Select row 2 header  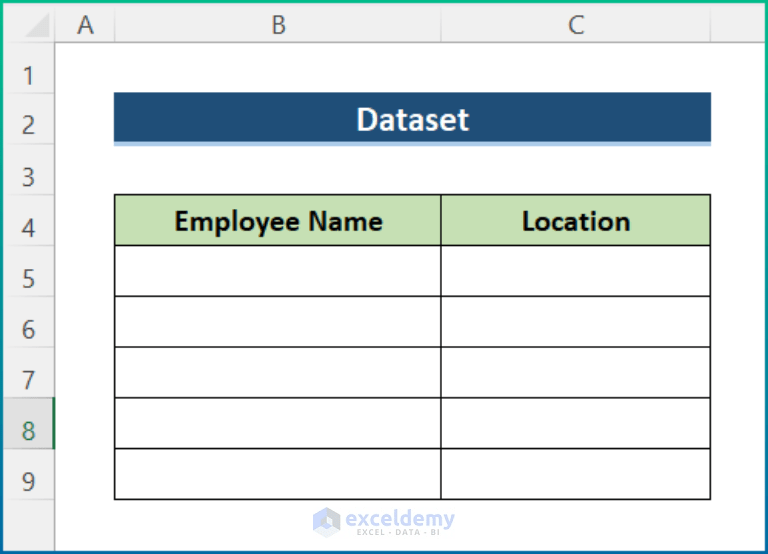(x=29, y=119)
